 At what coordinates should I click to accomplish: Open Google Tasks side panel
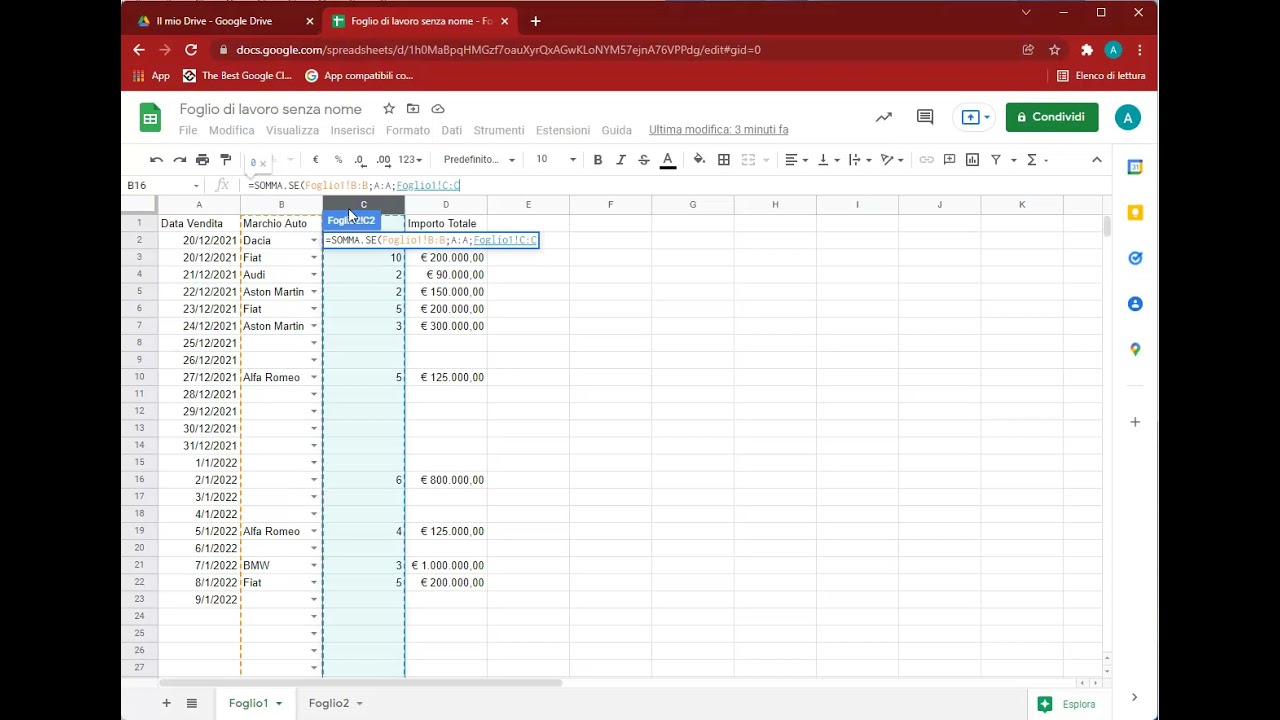point(1135,258)
